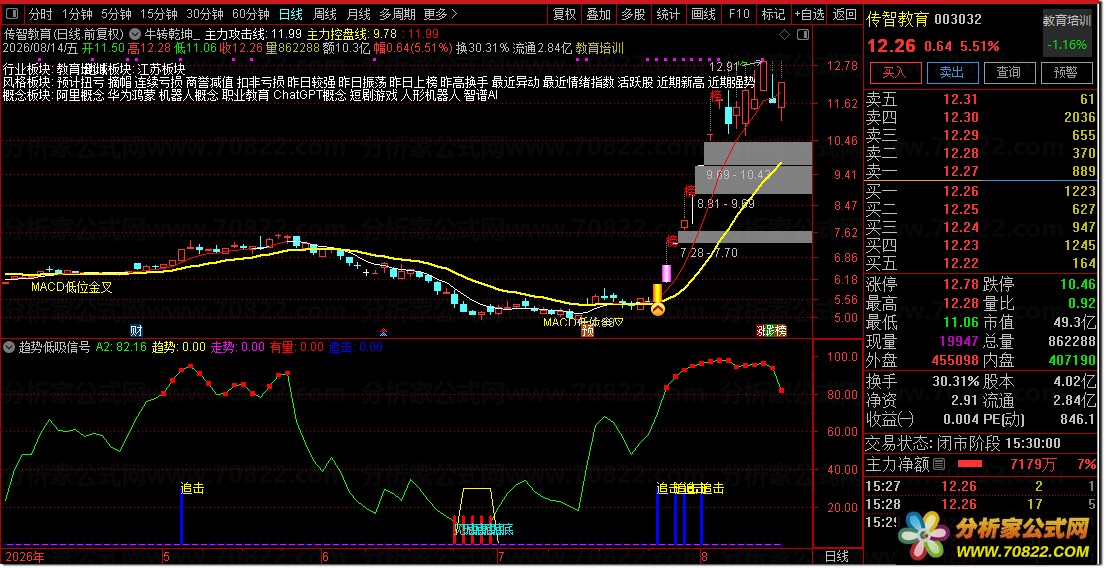The width and height of the screenshot is (1106, 568).
Task: Click the 预警 button
Action: 1066,72
